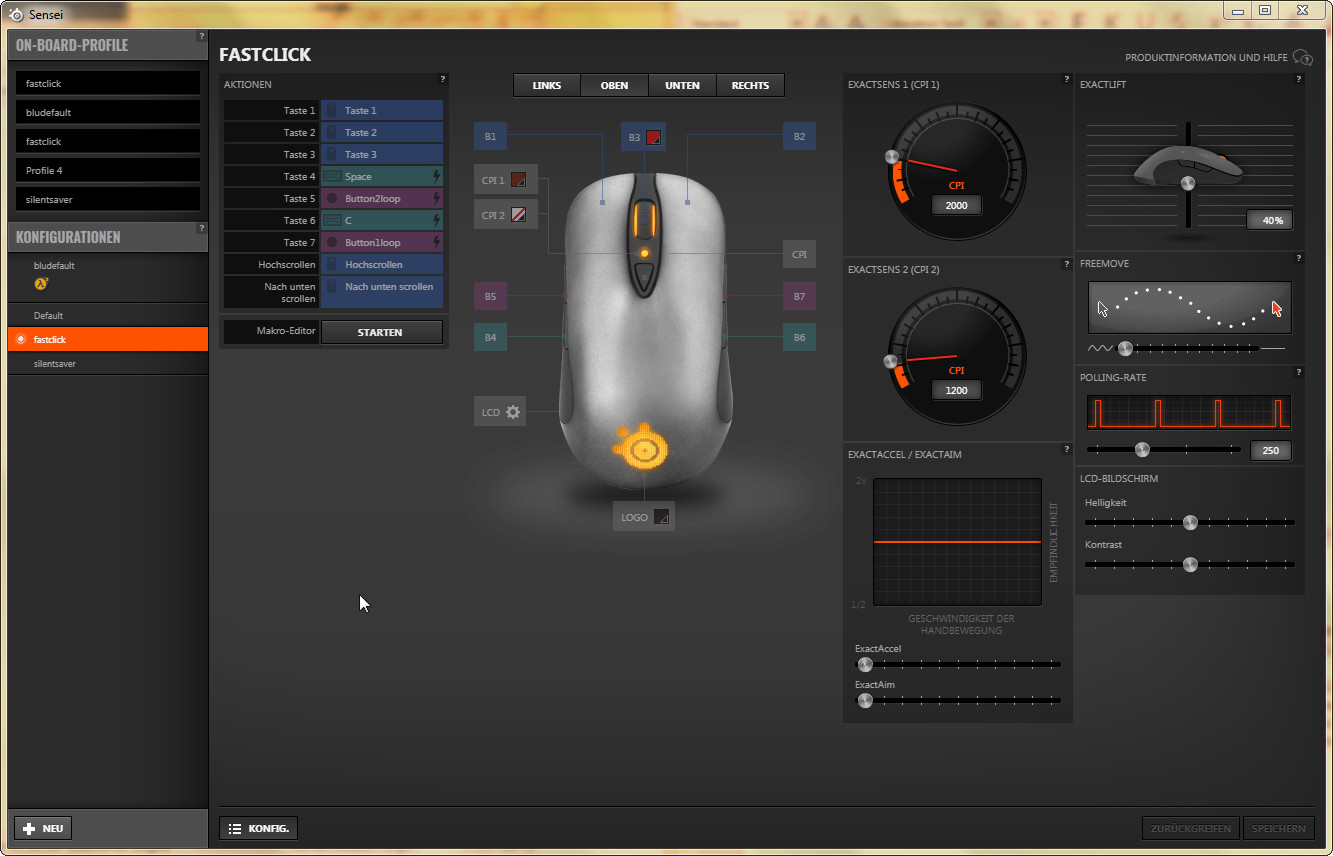Select the first fastclick on-board profile

click(x=108, y=83)
